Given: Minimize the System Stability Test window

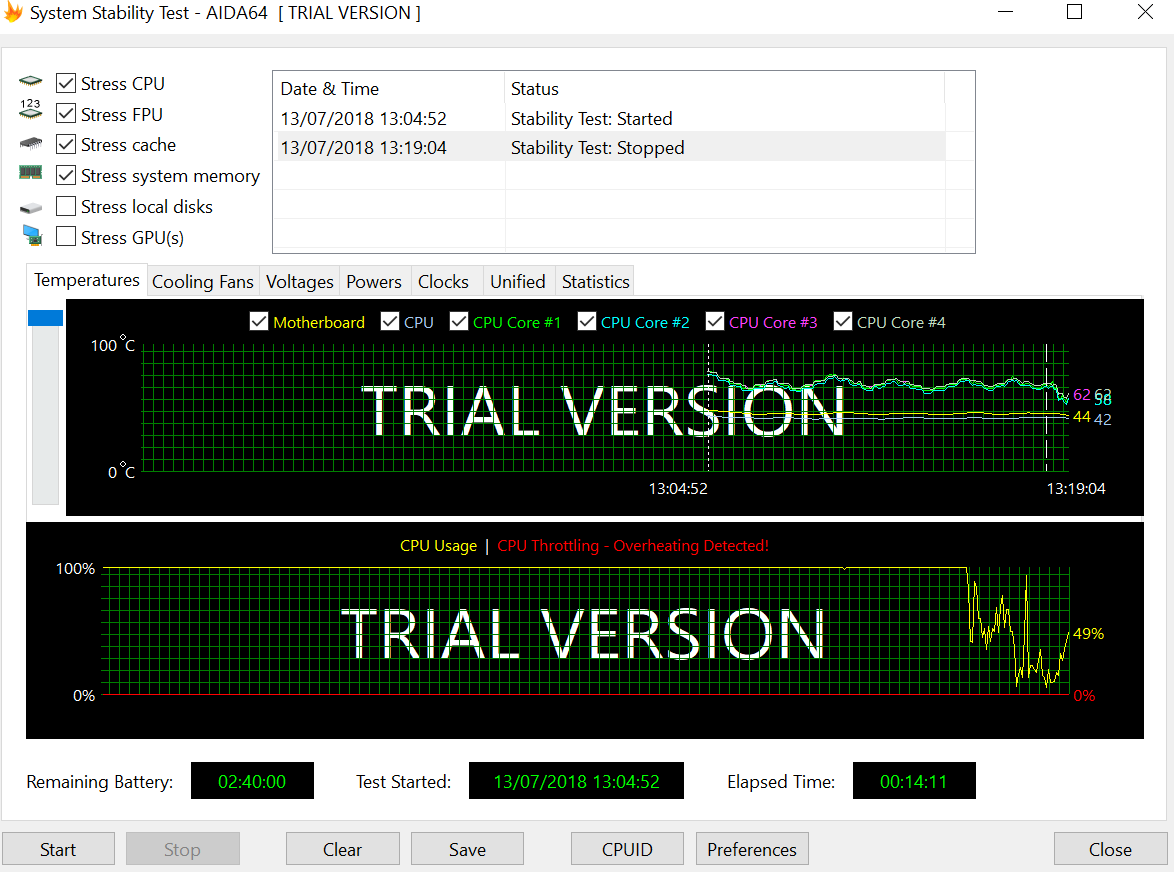Looking at the screenshot, I should click(1005, 11).
